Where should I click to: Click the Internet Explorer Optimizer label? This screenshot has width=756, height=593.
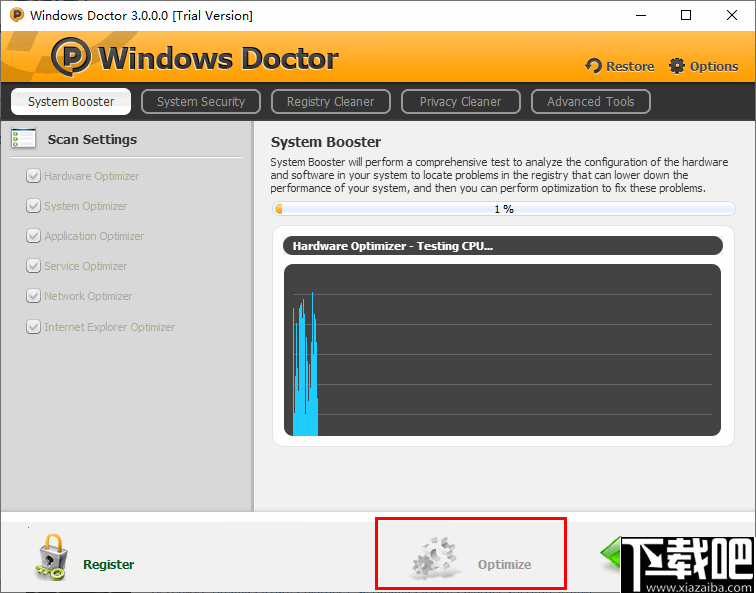(109, 327)
